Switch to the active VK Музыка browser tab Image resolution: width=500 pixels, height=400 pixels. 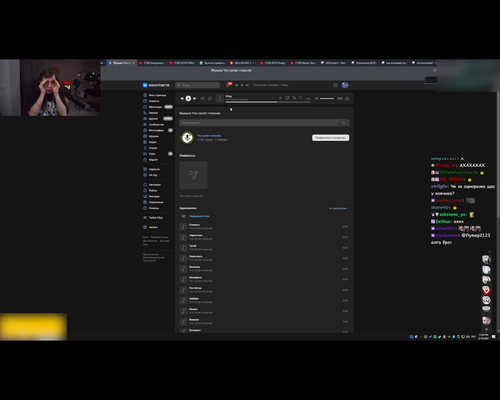121,63
